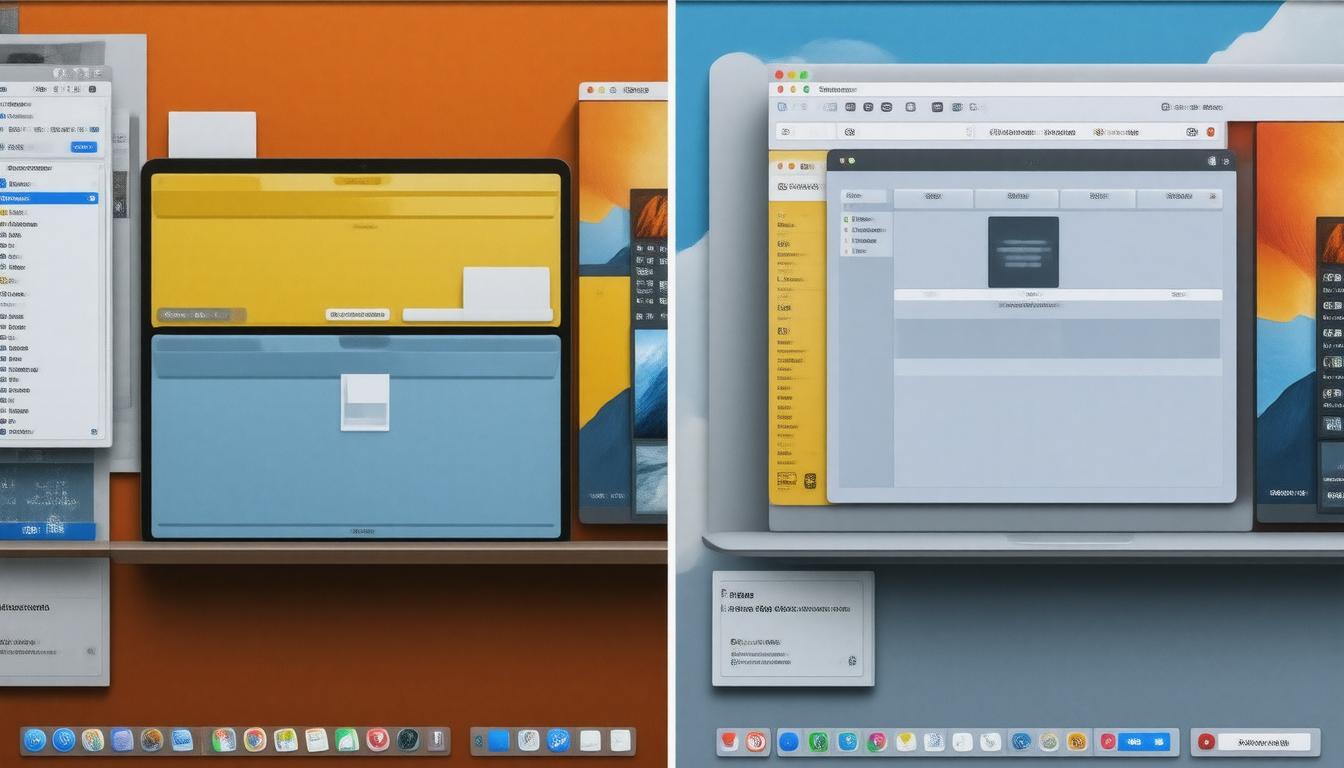The width and height of the screenshot is (1344, 768).
Task: Open the stepper control in browser address bar
Action: pos(969,132)
